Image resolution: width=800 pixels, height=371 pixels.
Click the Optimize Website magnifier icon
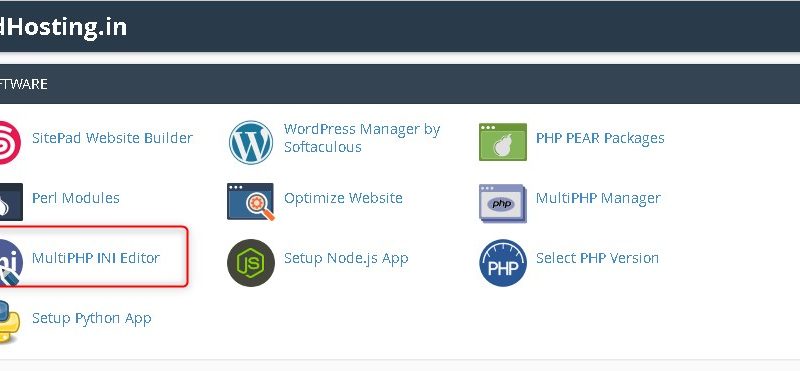251,202
